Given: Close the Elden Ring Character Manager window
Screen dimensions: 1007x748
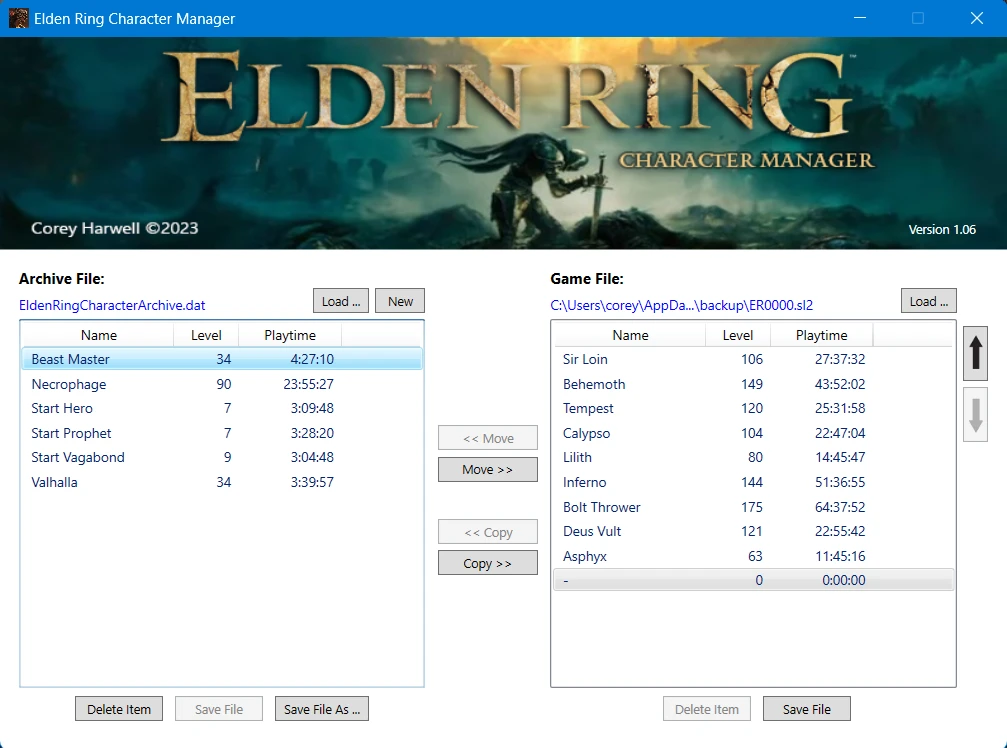Looking at the screenshot, I should coord(977,18).
